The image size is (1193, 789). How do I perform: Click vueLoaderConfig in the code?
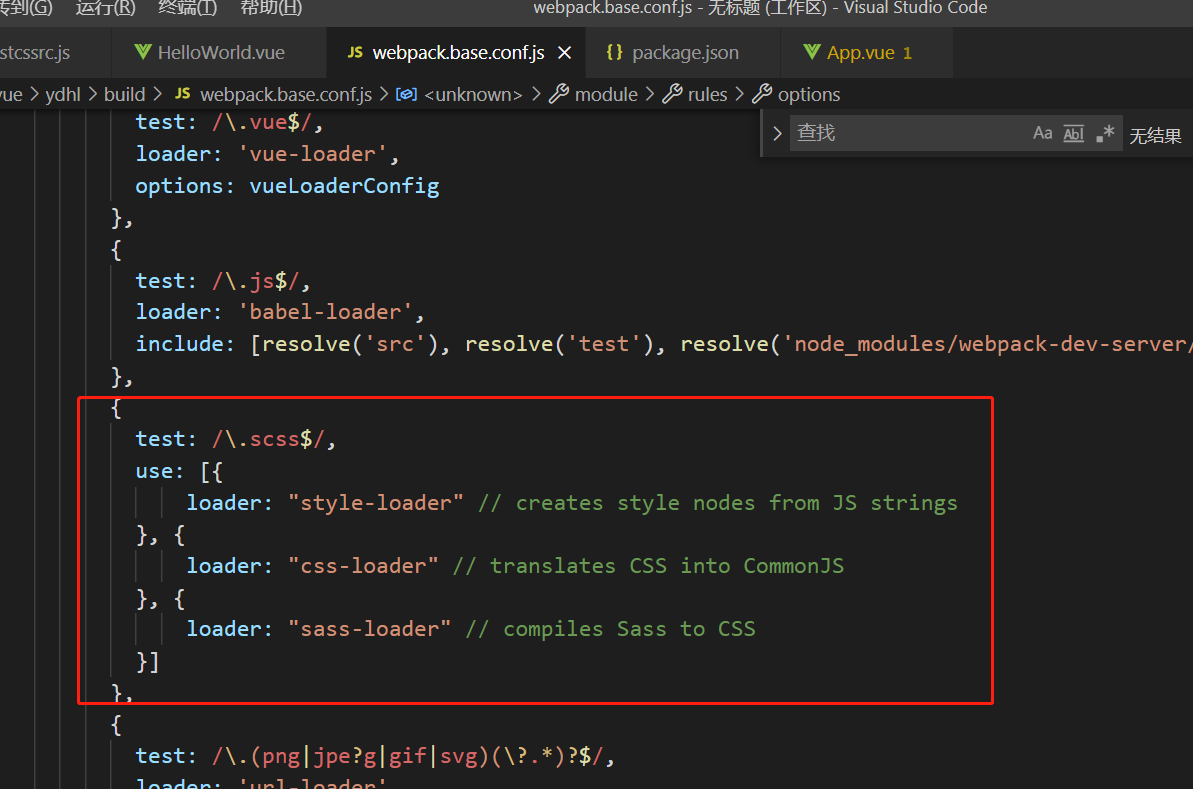tap(344, 186)
